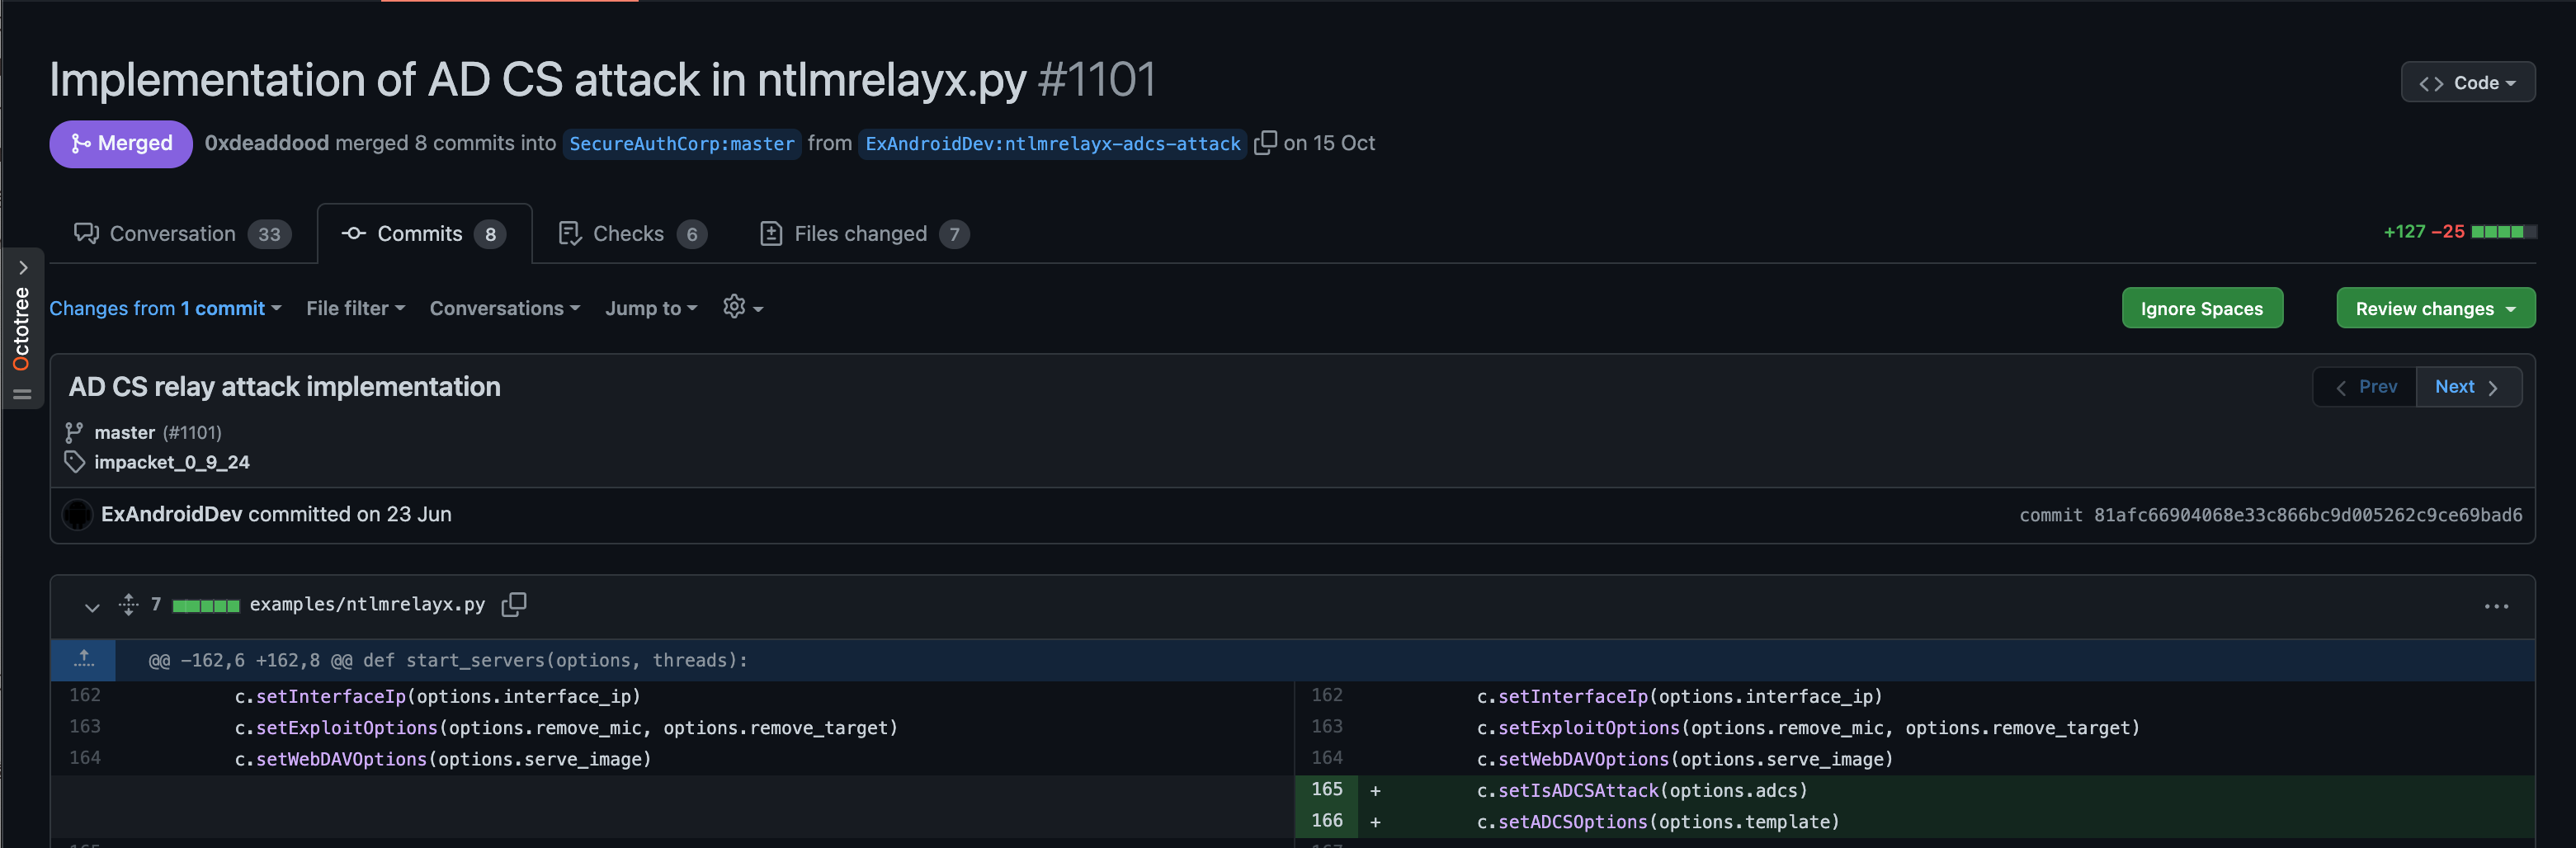Open the Code dropdown
Screen dimensions: 2576x848
coord(2467,83)
